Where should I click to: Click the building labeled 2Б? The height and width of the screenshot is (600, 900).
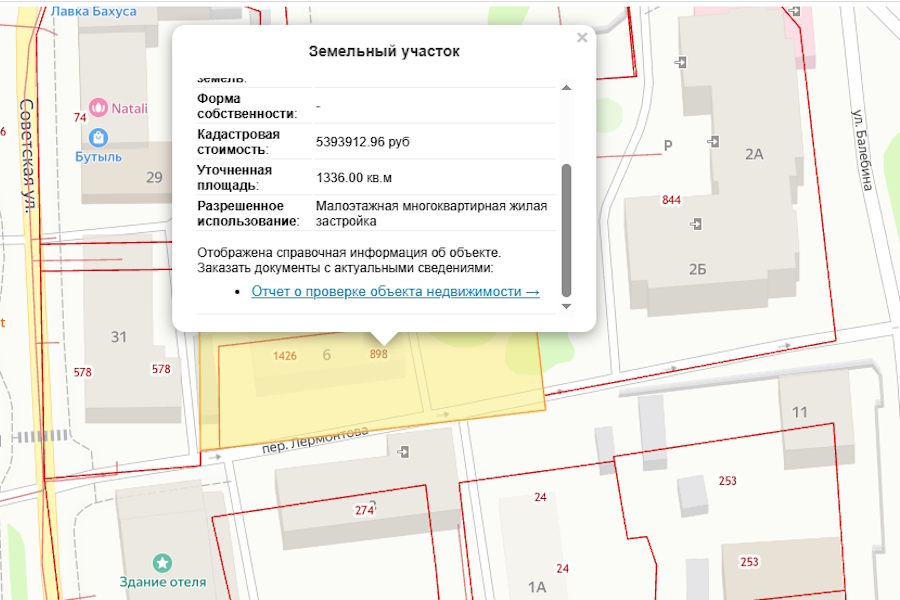click(700, 267)
